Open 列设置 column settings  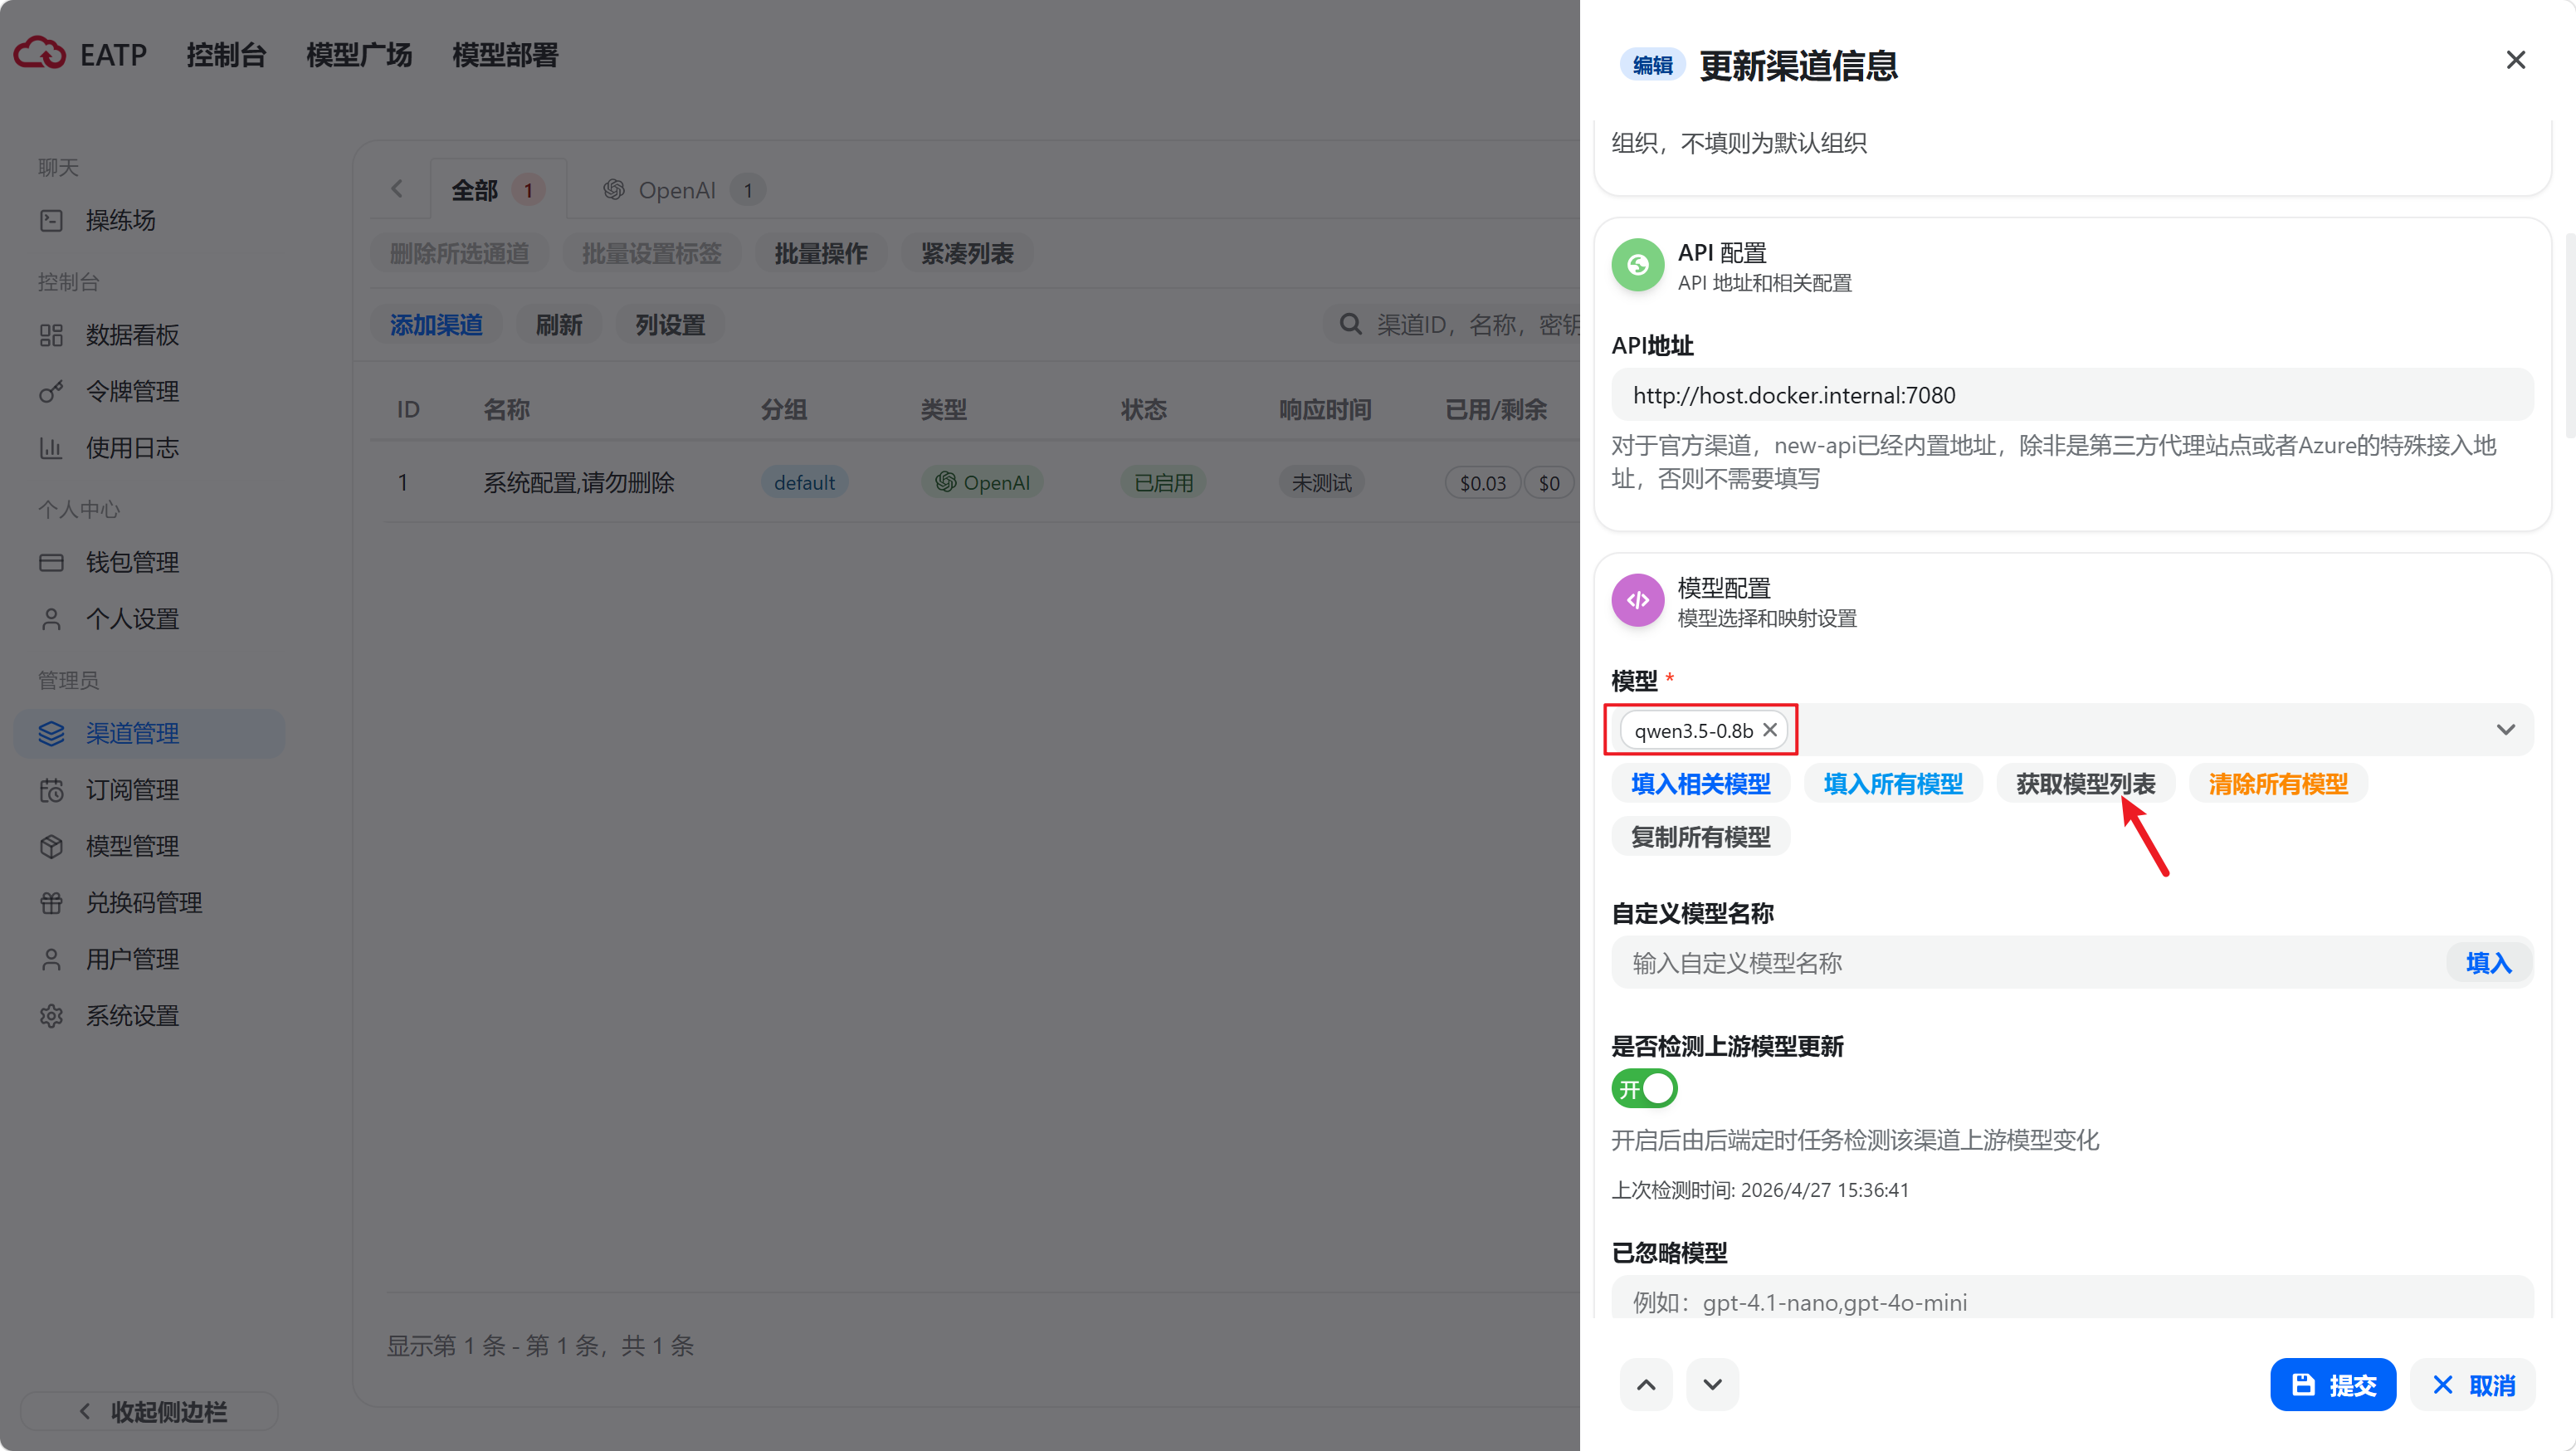tap(670, 325)
